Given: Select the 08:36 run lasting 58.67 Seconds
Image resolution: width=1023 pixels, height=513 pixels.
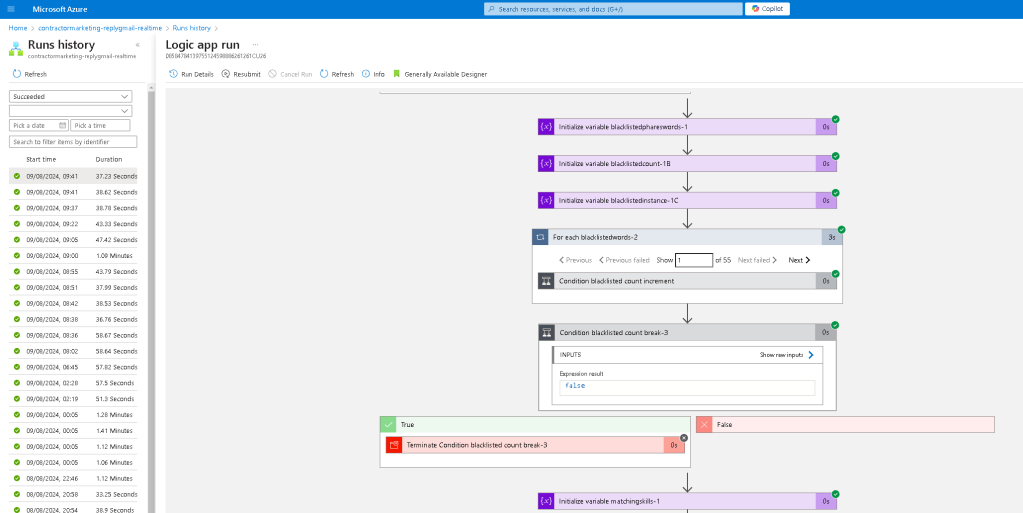Looking at the screenshot, I should click(73, 335).
